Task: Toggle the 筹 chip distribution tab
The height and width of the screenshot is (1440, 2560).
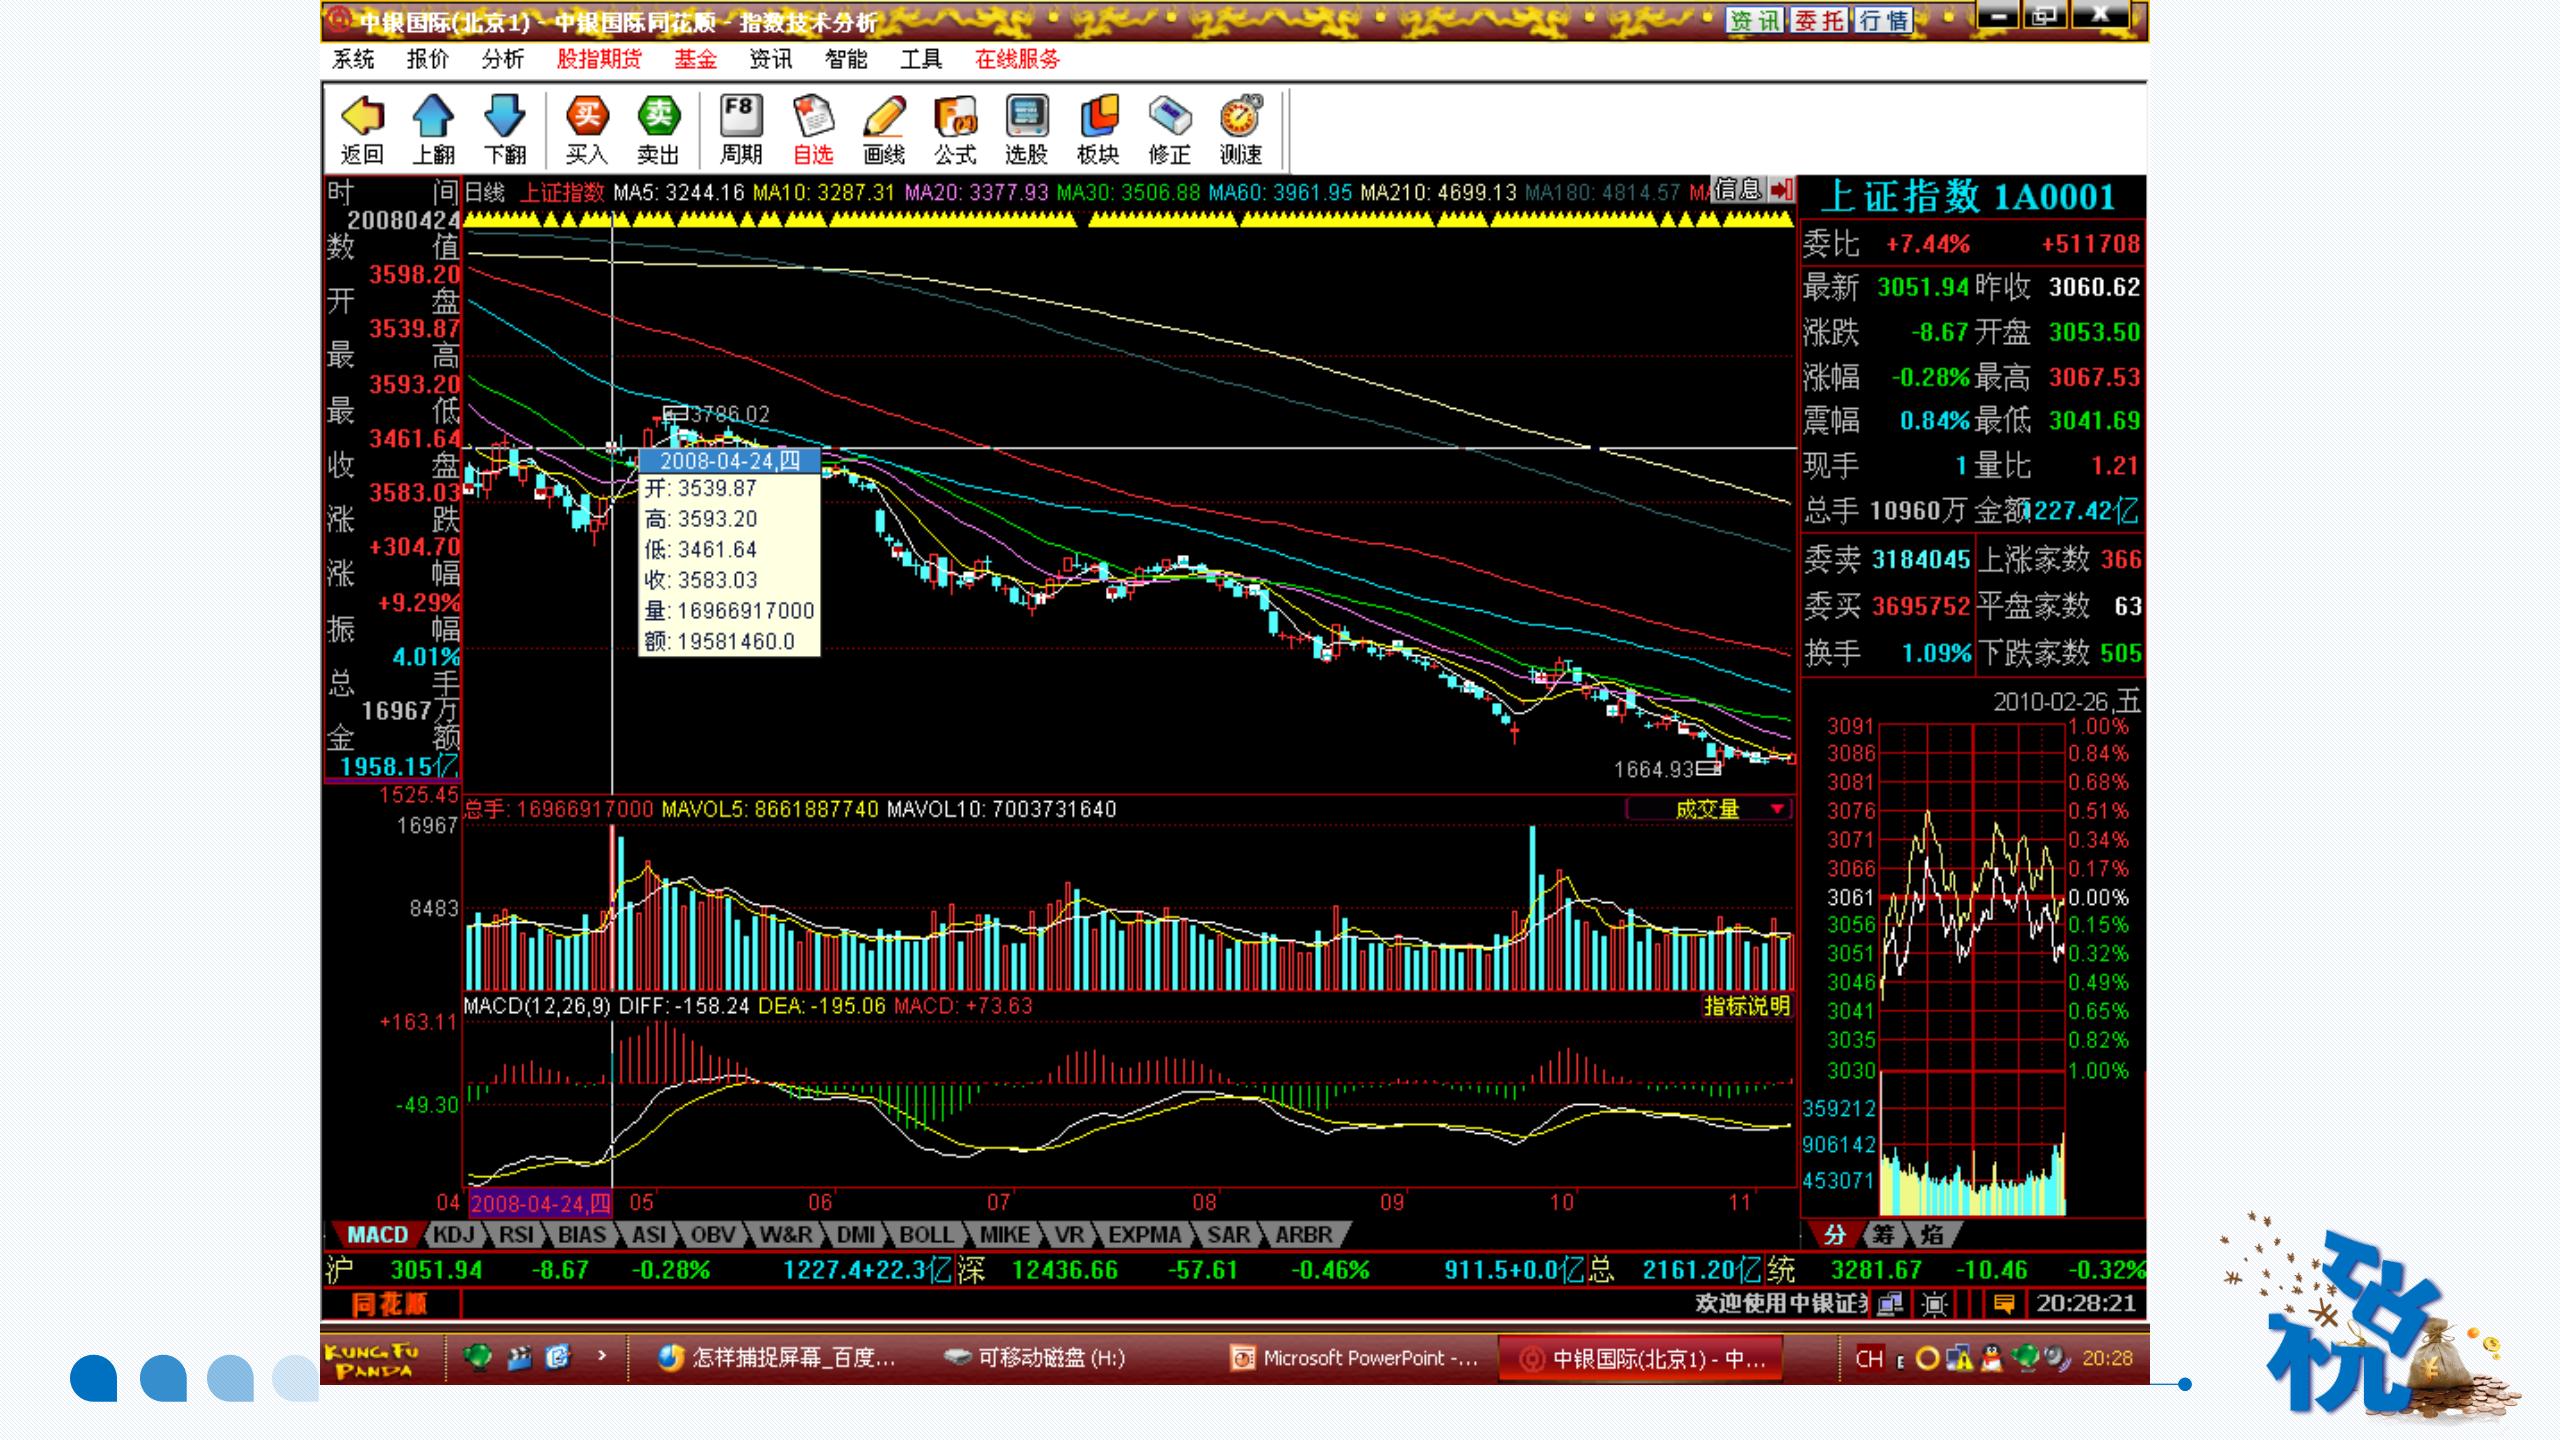Action: (x=1883, y=1234)
